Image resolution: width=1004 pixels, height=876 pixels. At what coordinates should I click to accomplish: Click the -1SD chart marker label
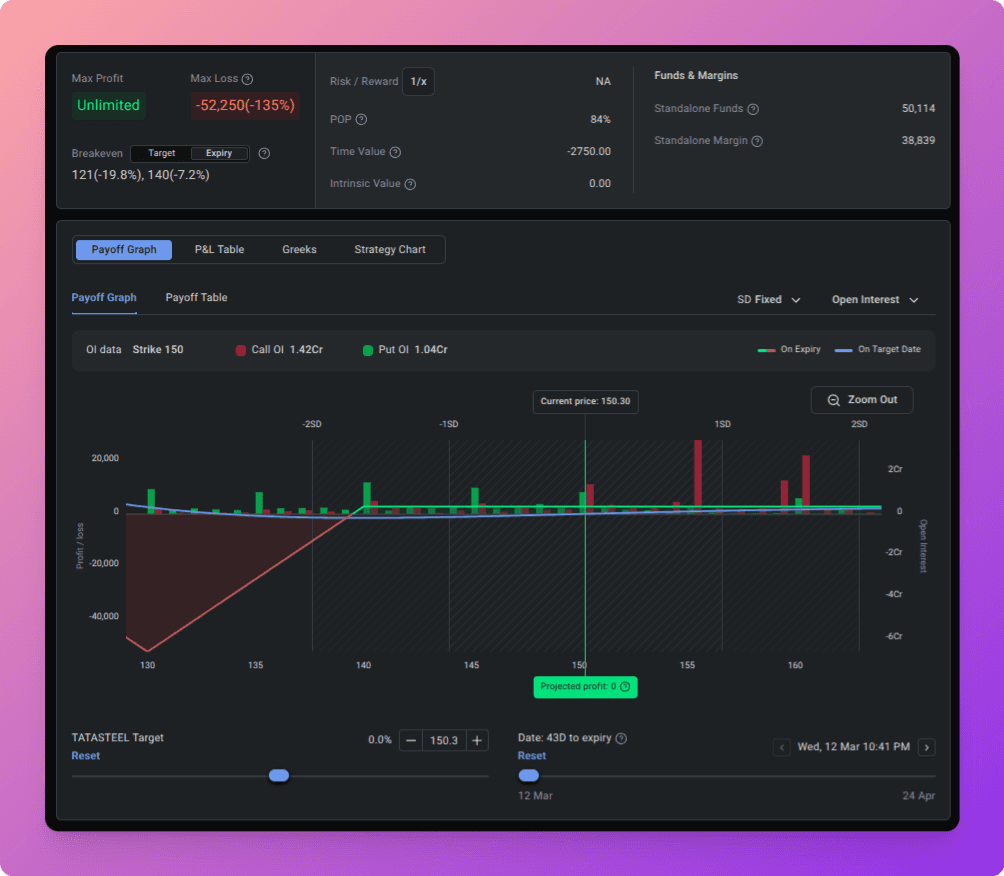pos(448,425)
